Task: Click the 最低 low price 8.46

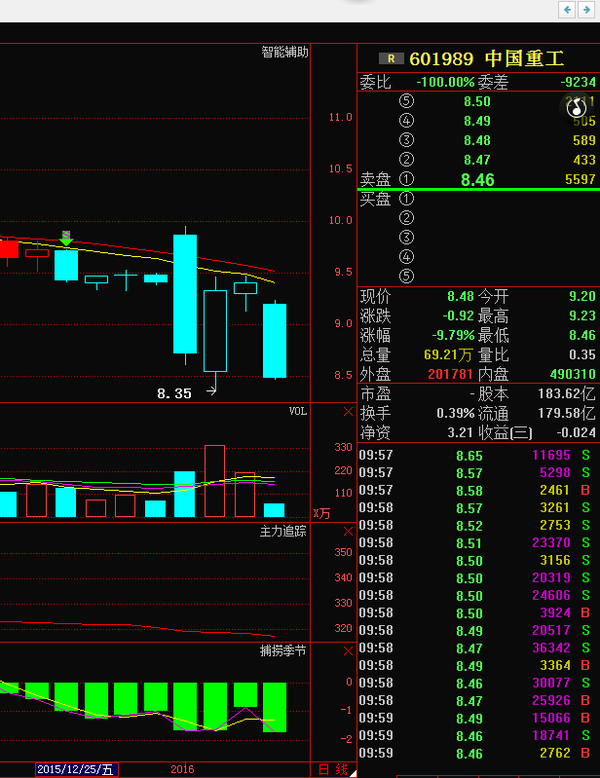Action: [x=582, y=335]
